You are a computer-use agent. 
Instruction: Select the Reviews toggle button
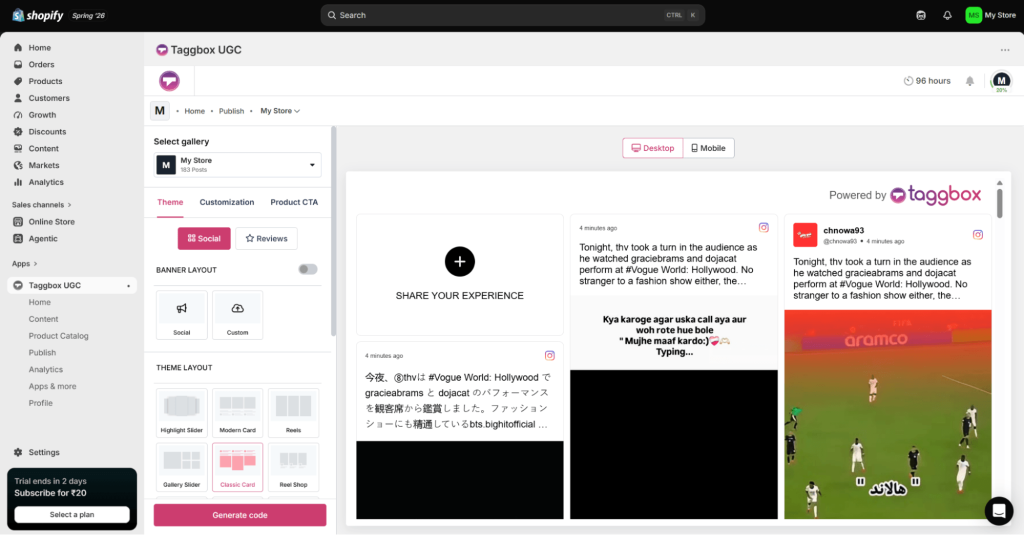point(266,238)
